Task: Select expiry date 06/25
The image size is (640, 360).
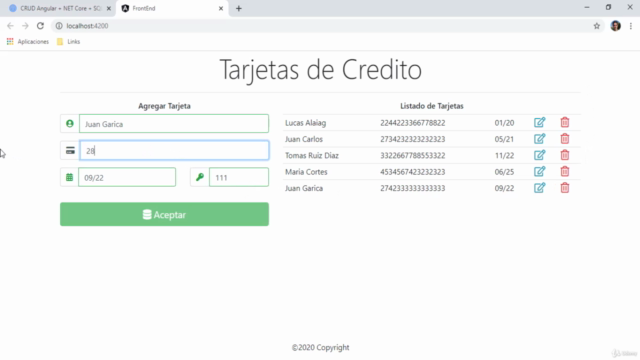Action: pyautogui.click(x=504, y=172)
